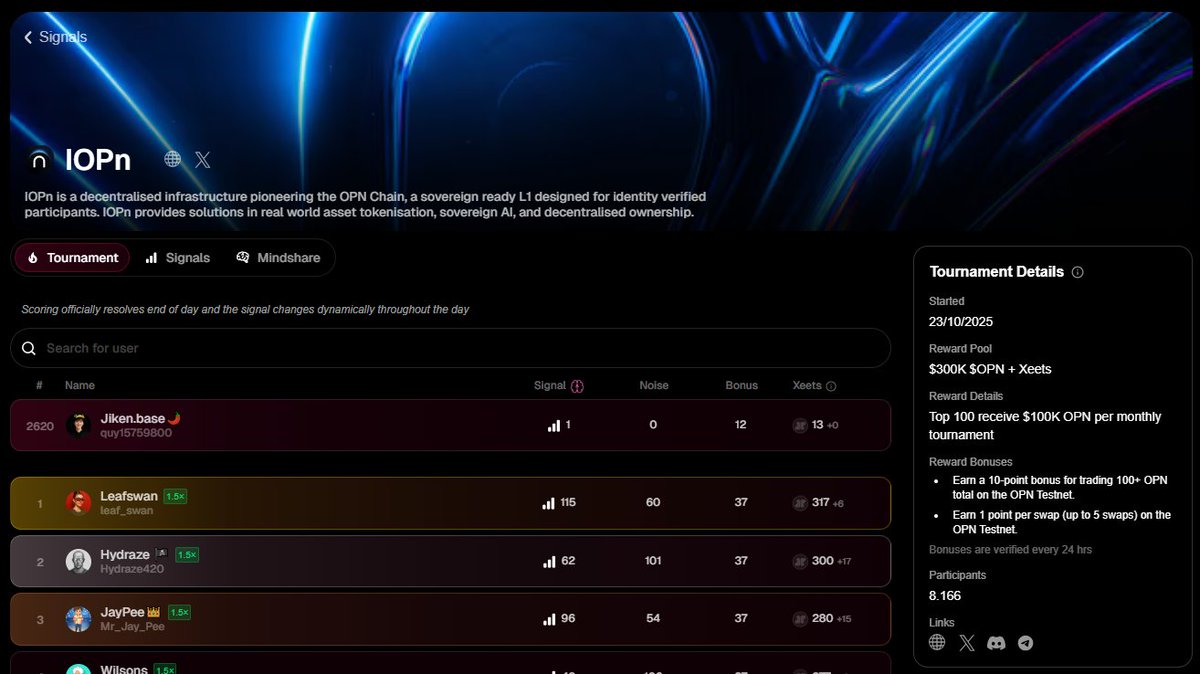
Task: Click Hydraze's noise value 101
Action: (653, 561)
